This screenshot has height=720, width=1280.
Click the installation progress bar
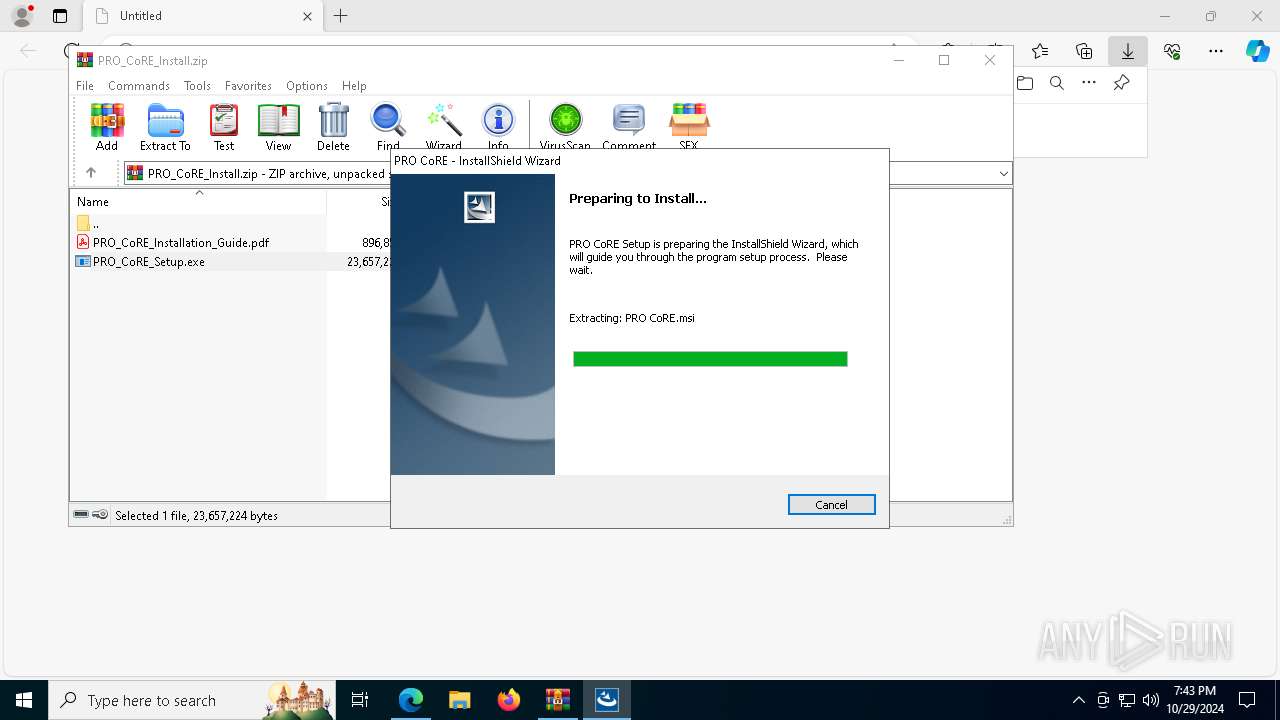coord(710,359)
